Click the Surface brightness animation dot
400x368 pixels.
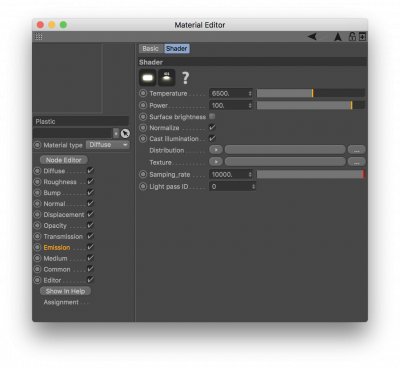143,117
